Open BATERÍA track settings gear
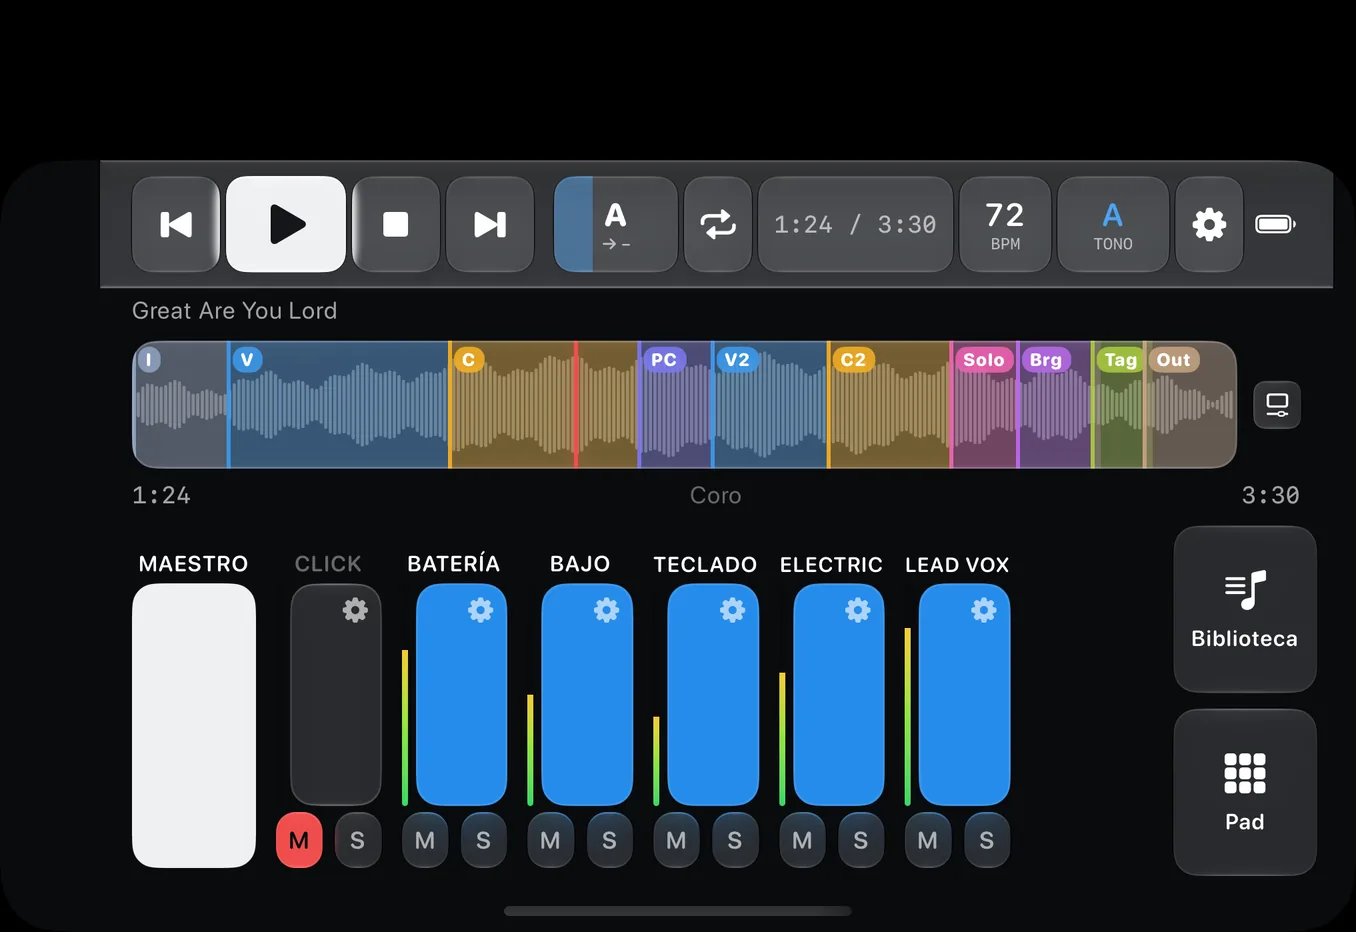1356x932 pixels. pyautogui.click(x=481, y=610)
